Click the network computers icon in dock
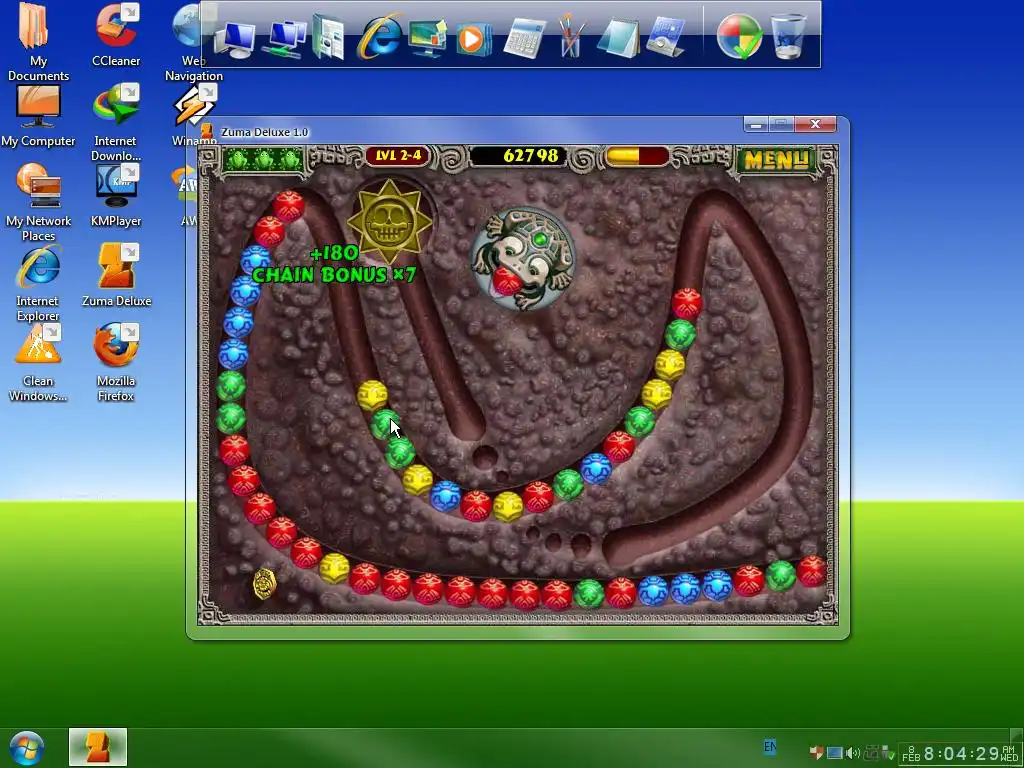 coord(285,39)
